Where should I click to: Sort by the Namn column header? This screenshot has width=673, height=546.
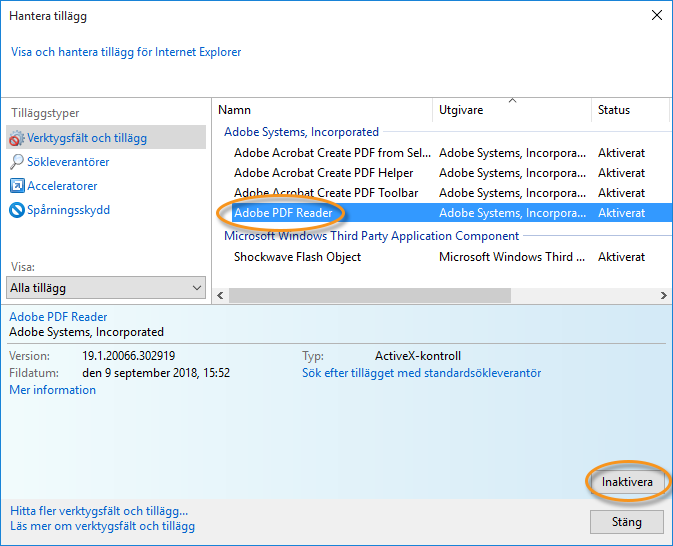pyautogui.click(x=323, y=110)
